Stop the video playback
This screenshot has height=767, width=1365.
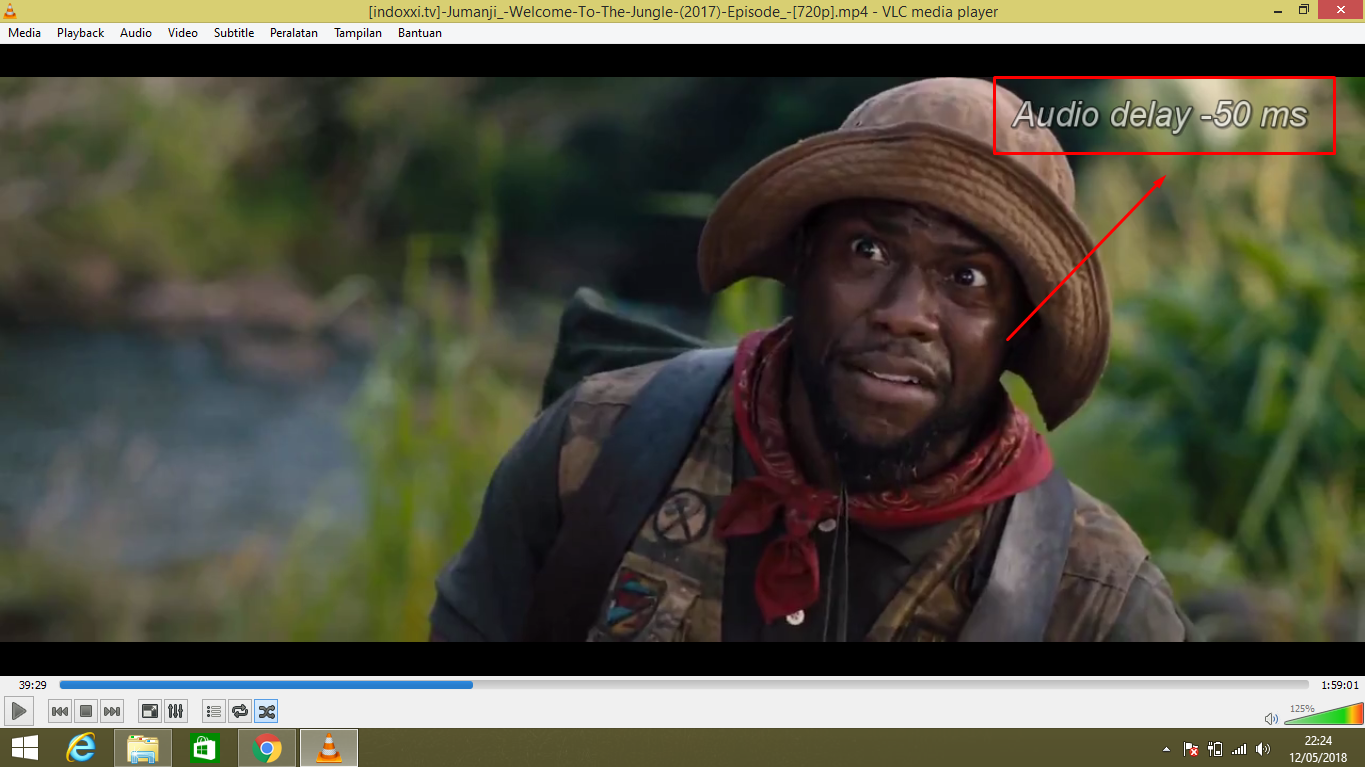[x=86, y=711]
